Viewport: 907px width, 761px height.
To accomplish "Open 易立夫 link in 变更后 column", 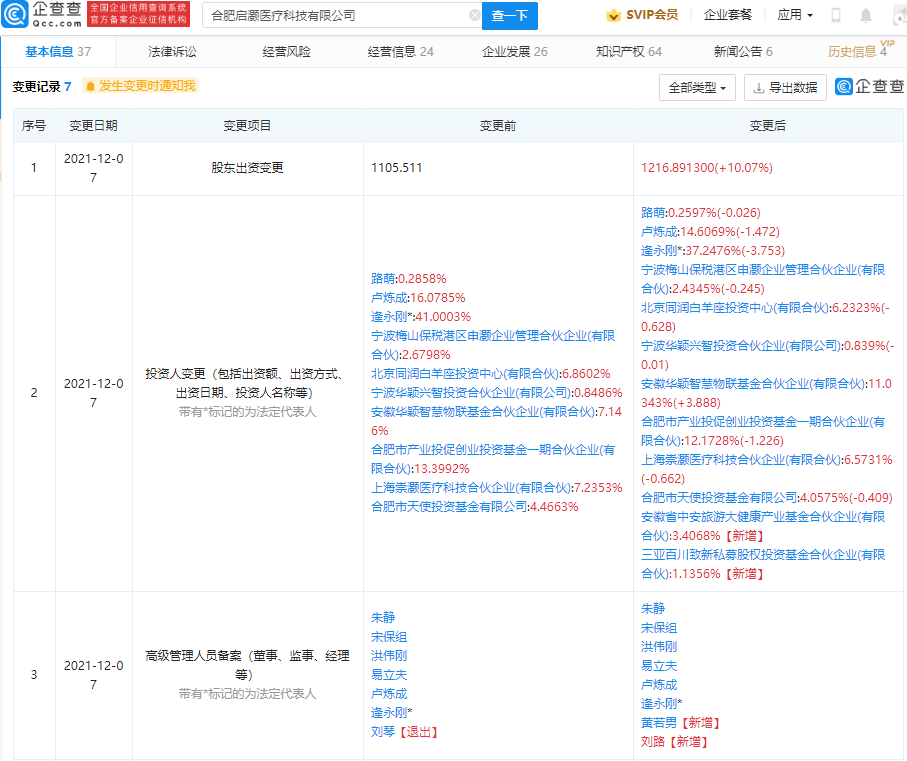I will 659,666.
